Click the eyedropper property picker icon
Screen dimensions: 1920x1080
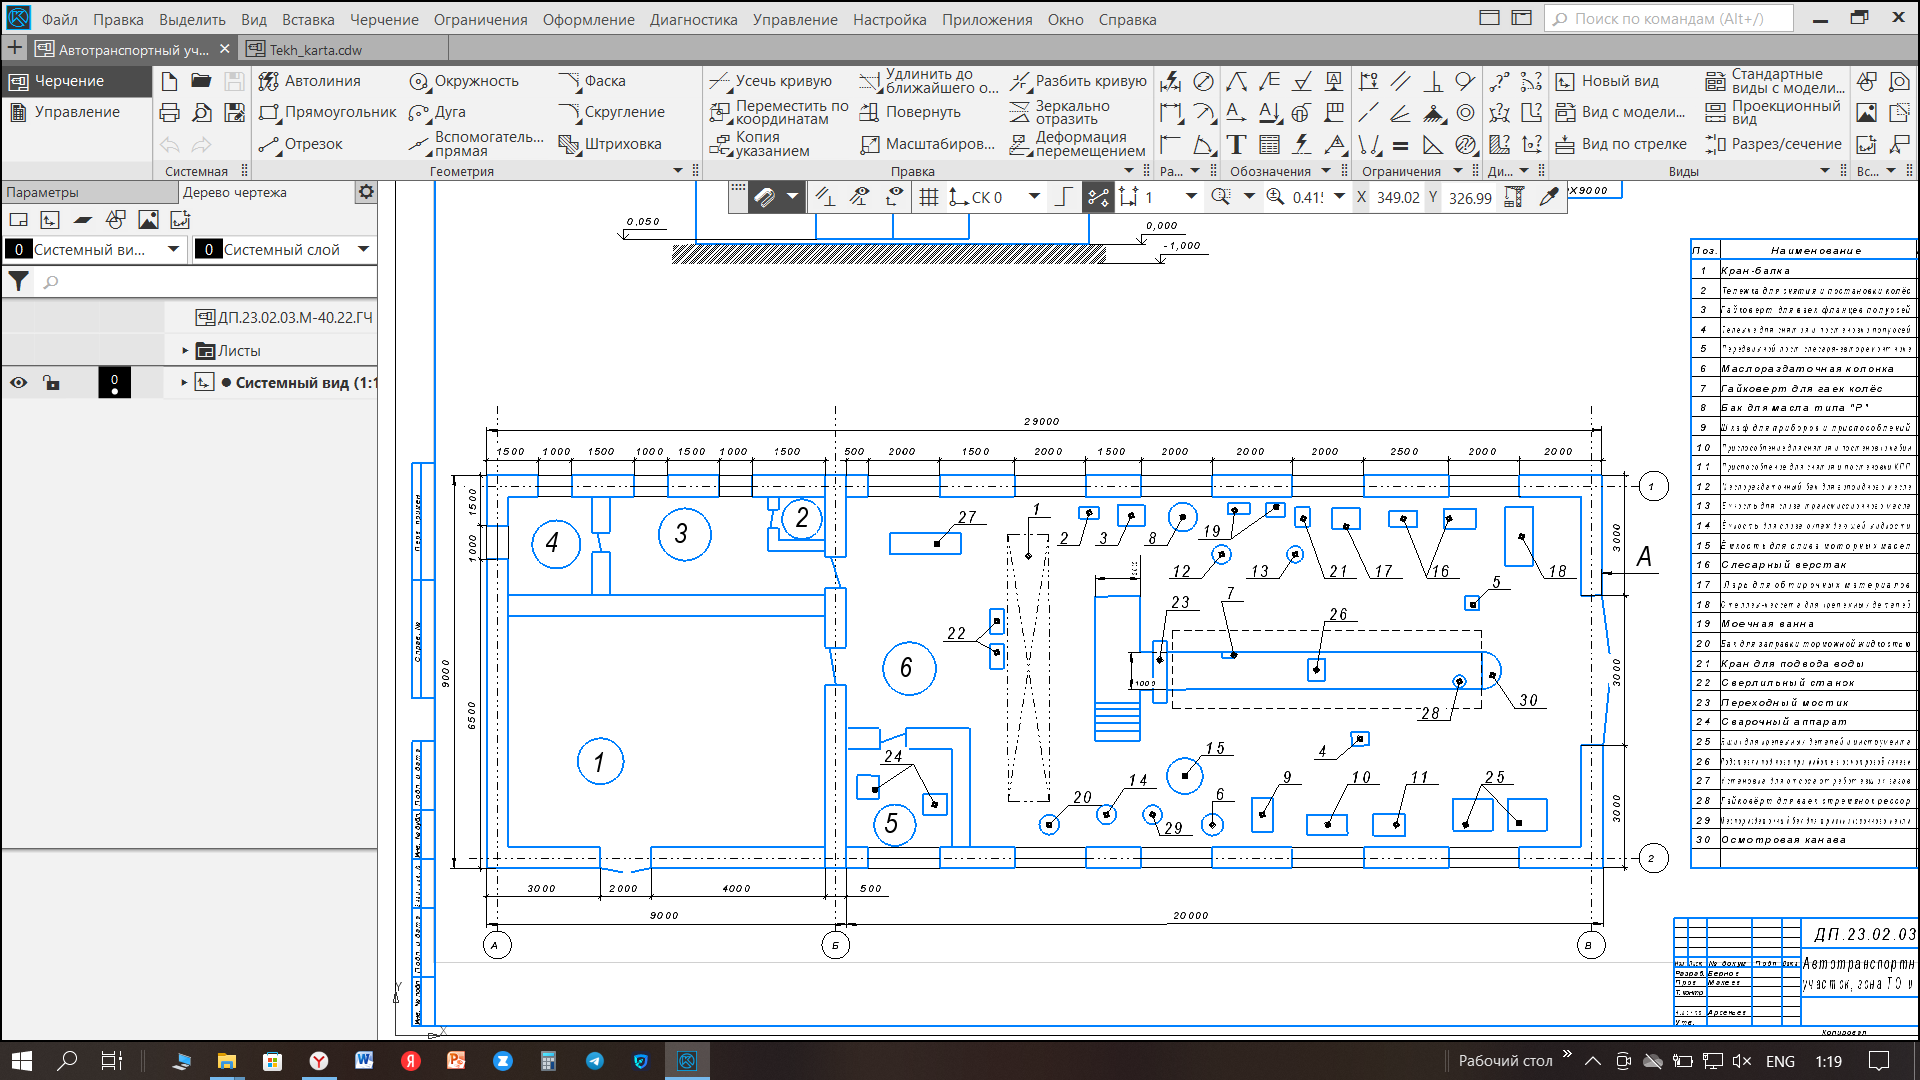pos(1549,197)
